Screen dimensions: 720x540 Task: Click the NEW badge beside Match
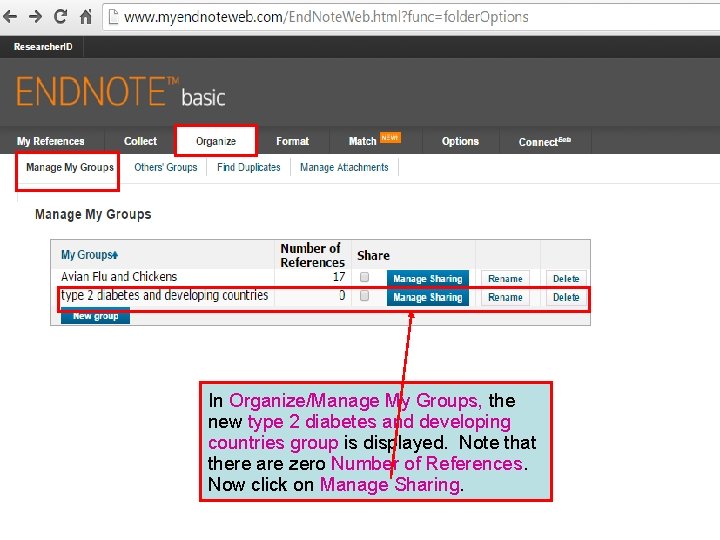click(x=390, y=138)
